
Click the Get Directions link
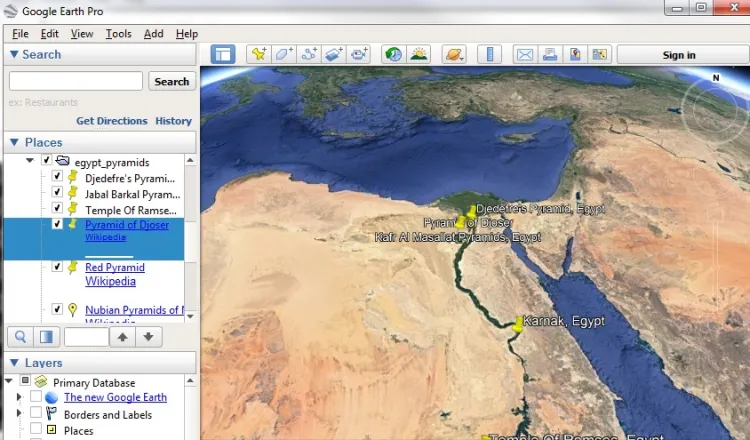click(x=112, y=121)
